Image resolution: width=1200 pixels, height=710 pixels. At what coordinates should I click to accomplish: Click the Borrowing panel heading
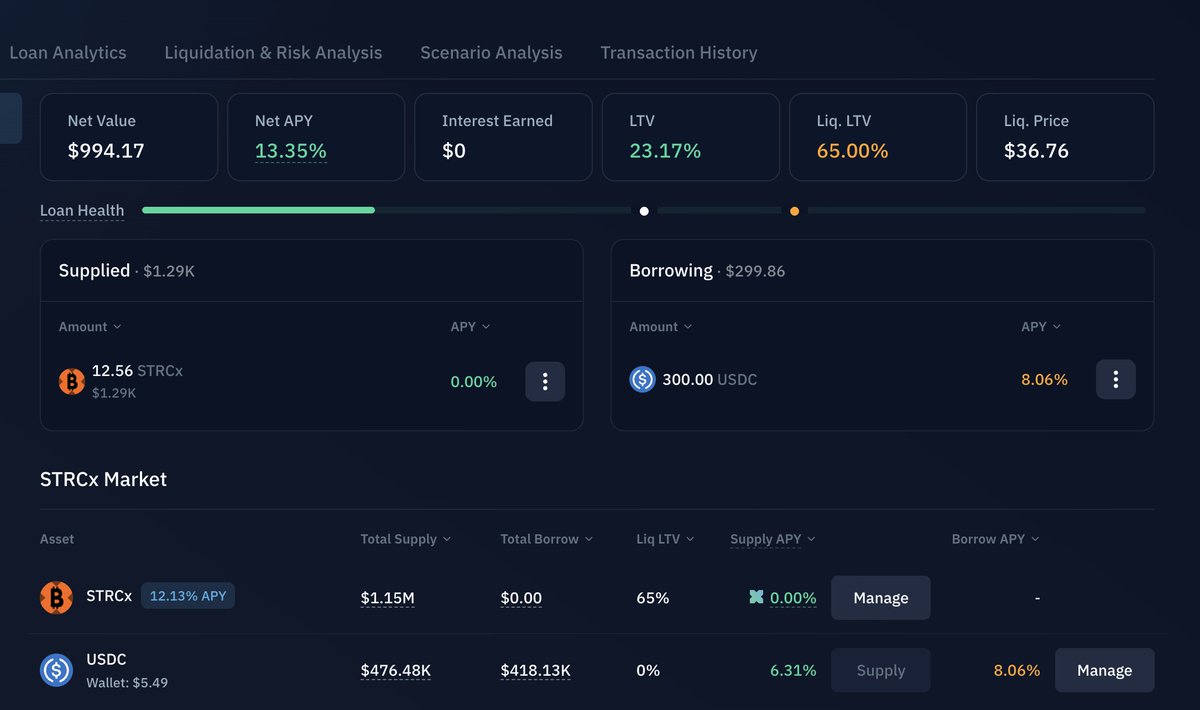click(671, 270)
